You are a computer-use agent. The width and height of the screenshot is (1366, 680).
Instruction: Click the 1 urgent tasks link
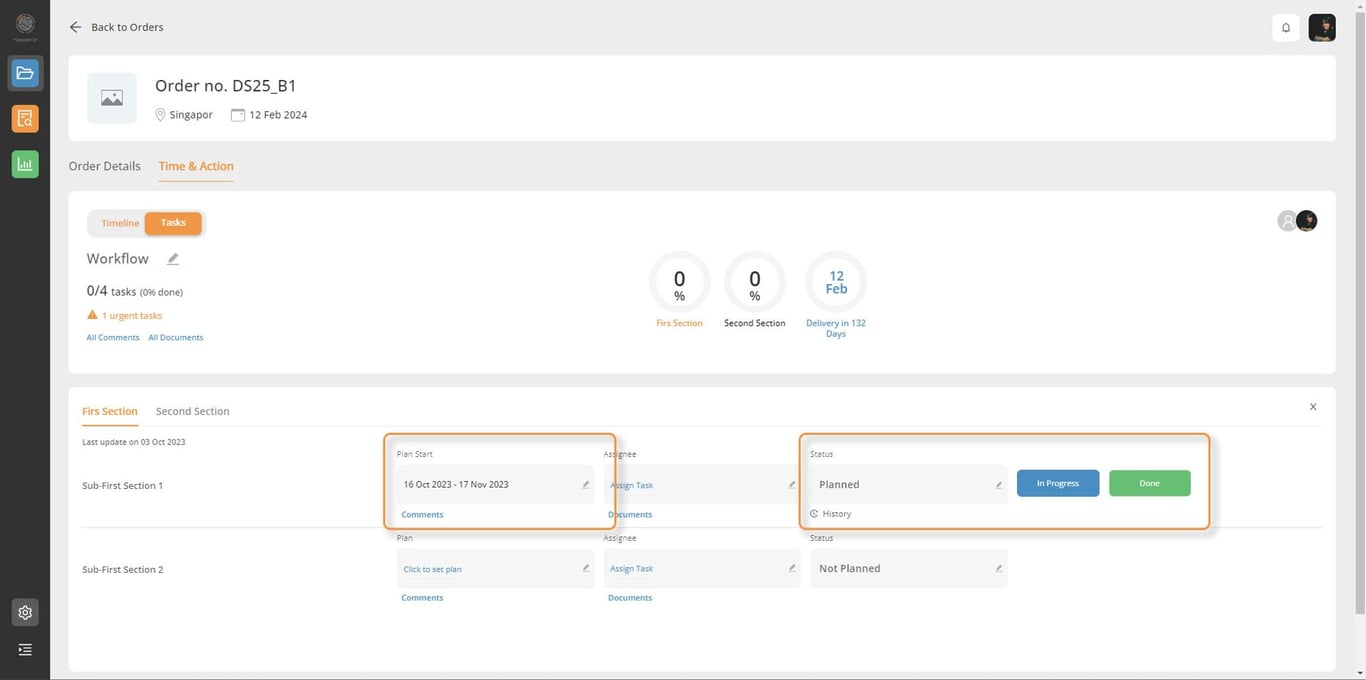click(132, 315)
